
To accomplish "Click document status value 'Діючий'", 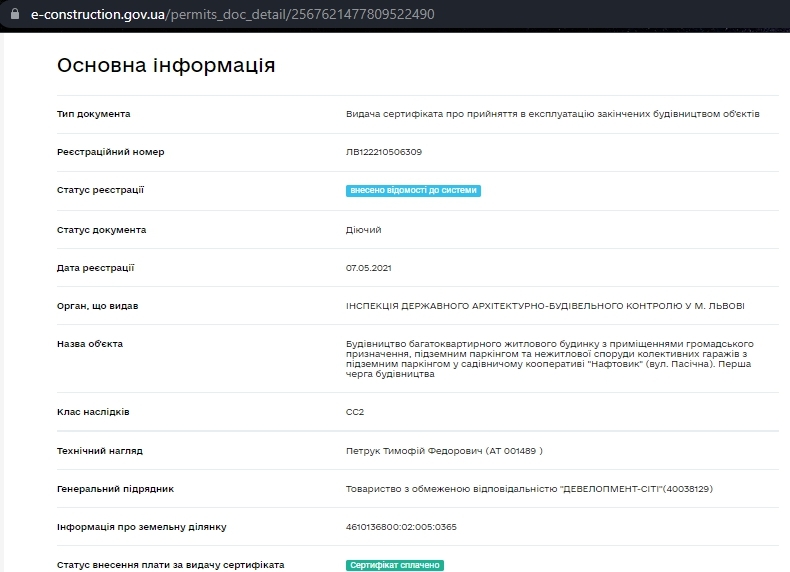I will pos(363,230).
